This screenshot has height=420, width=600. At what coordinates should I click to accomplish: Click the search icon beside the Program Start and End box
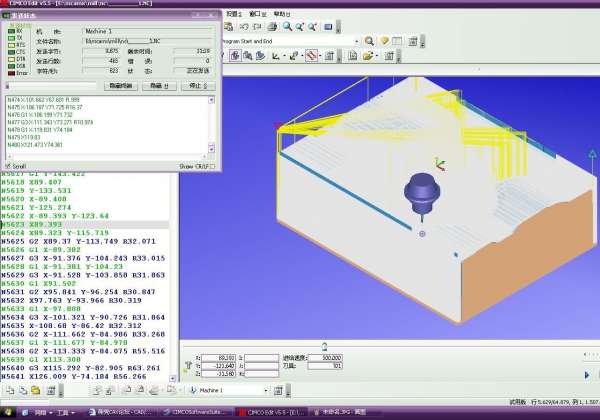[368, 41]
